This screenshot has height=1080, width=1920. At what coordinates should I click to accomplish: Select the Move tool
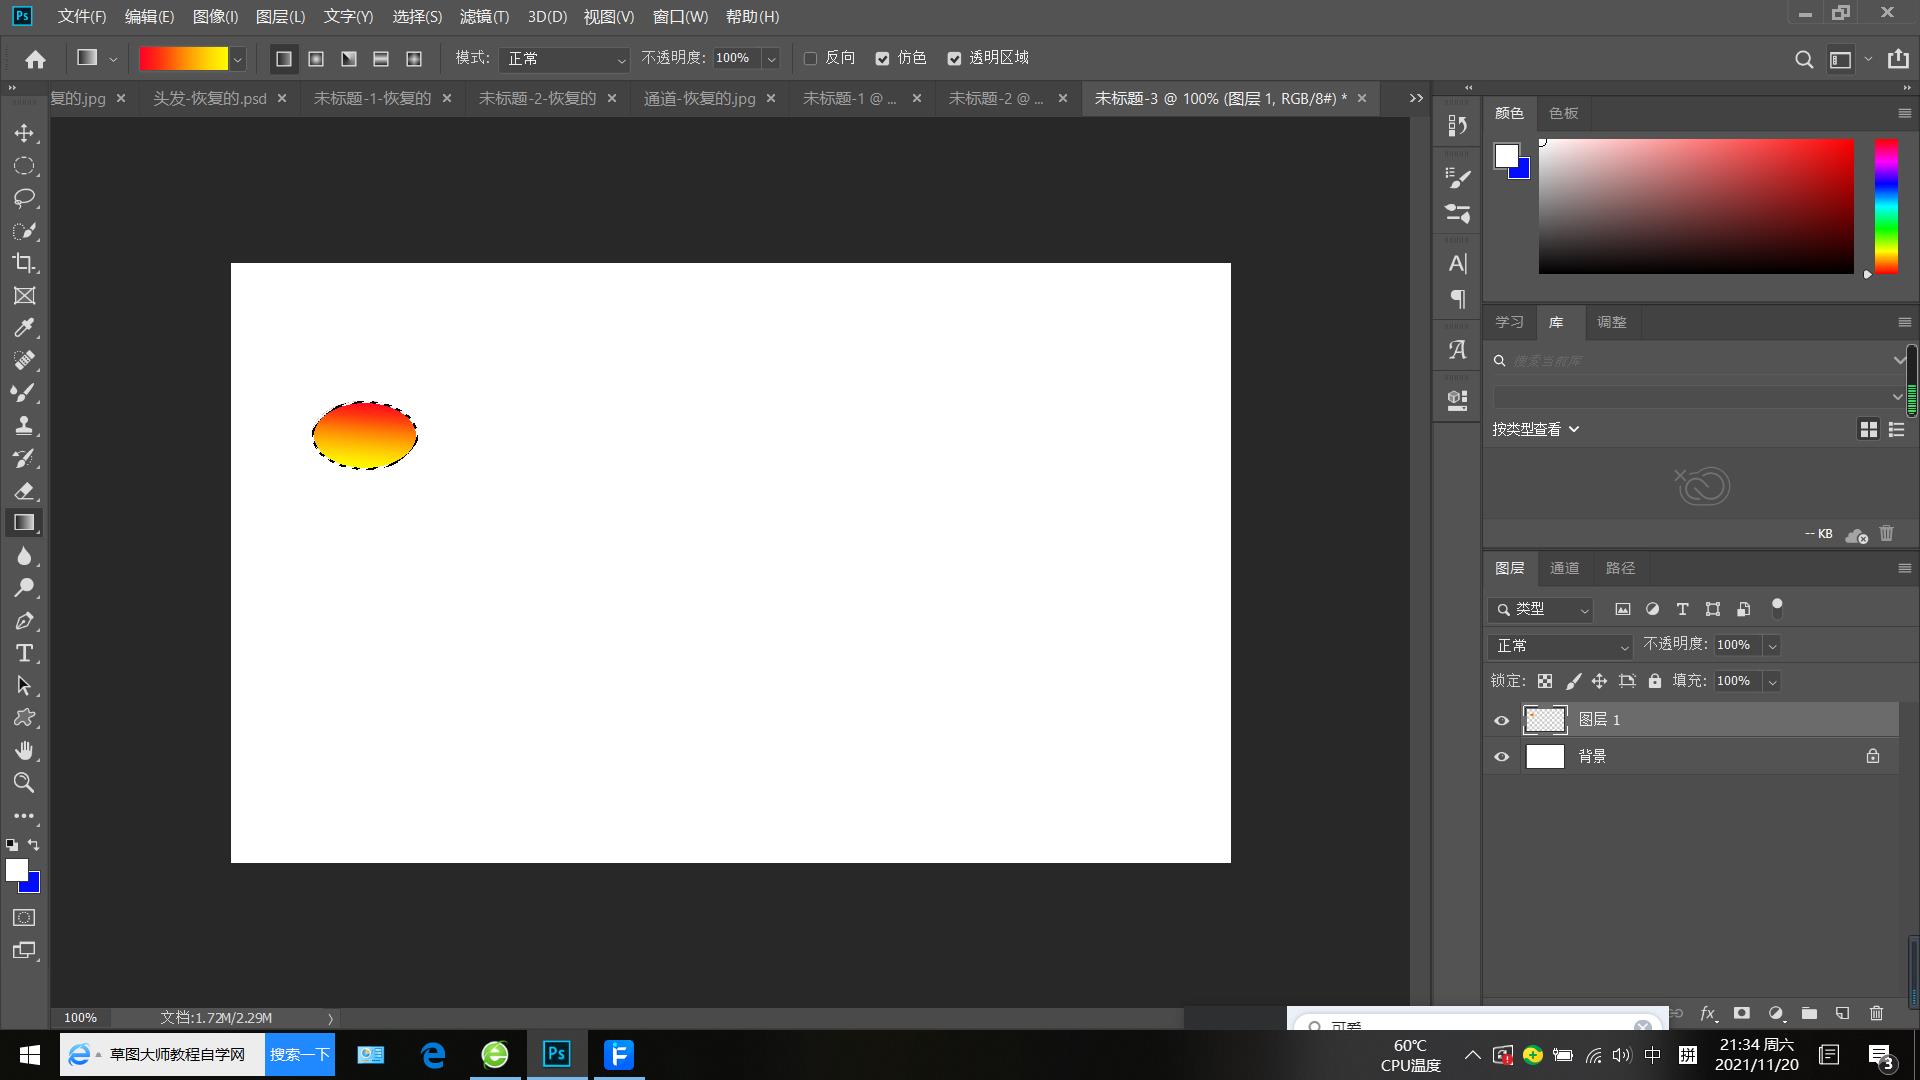tap(24, 133)
